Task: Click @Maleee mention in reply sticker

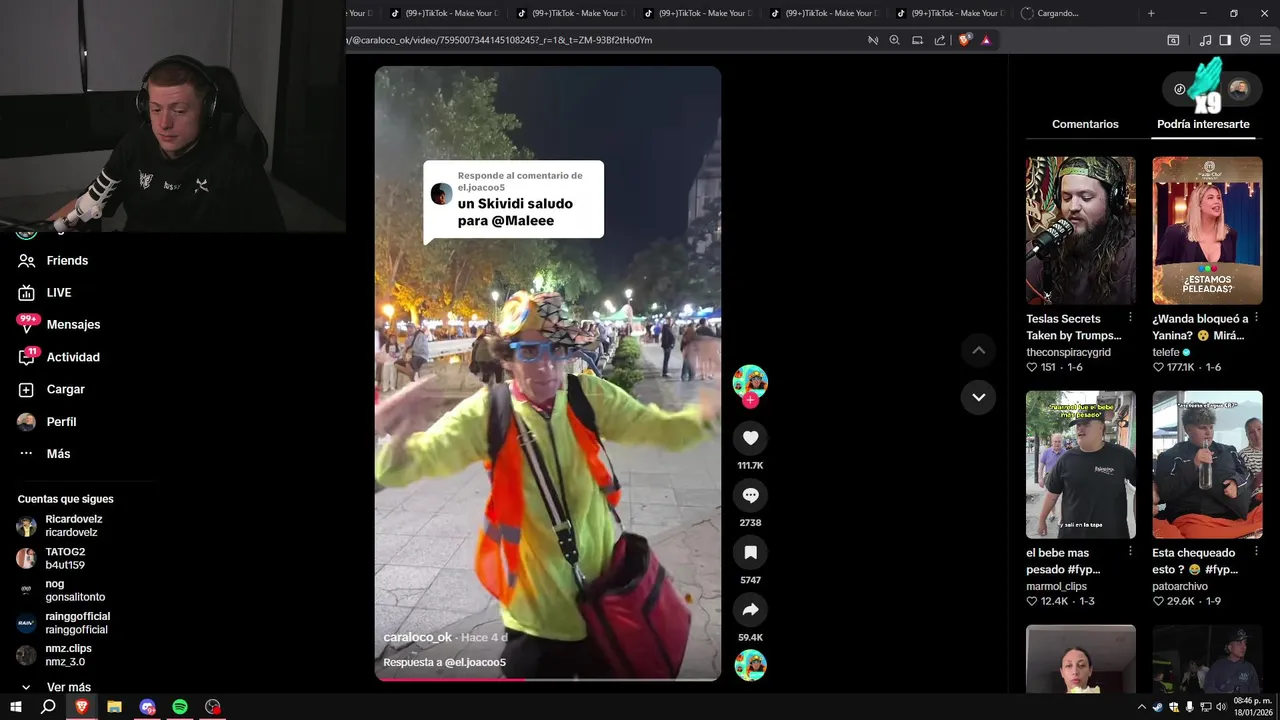Action: (x=522, y=220)
